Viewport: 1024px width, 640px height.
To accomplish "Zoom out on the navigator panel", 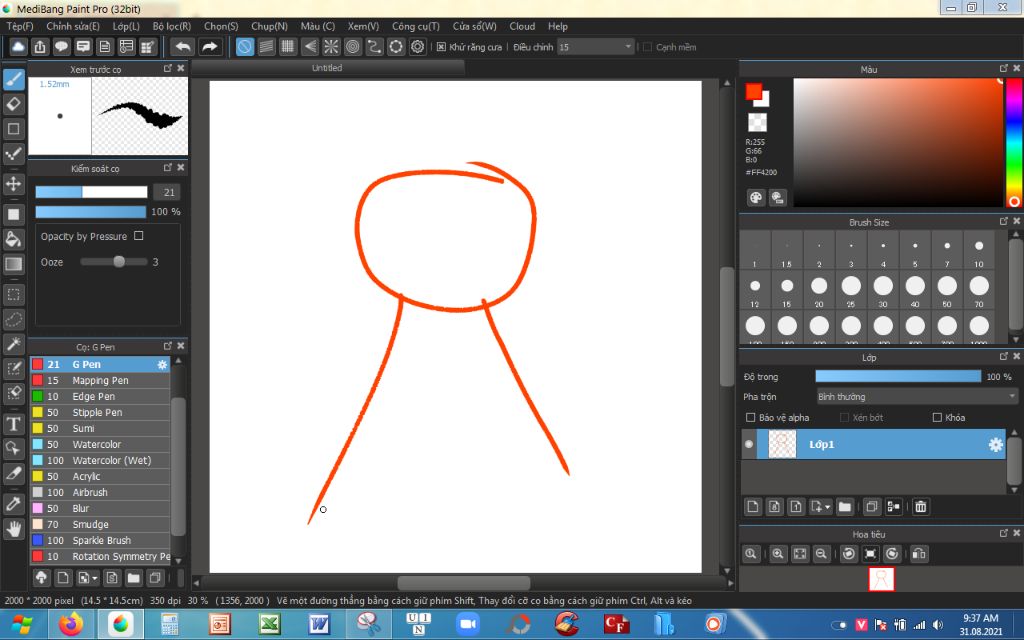I will click(x=821, y=554).
